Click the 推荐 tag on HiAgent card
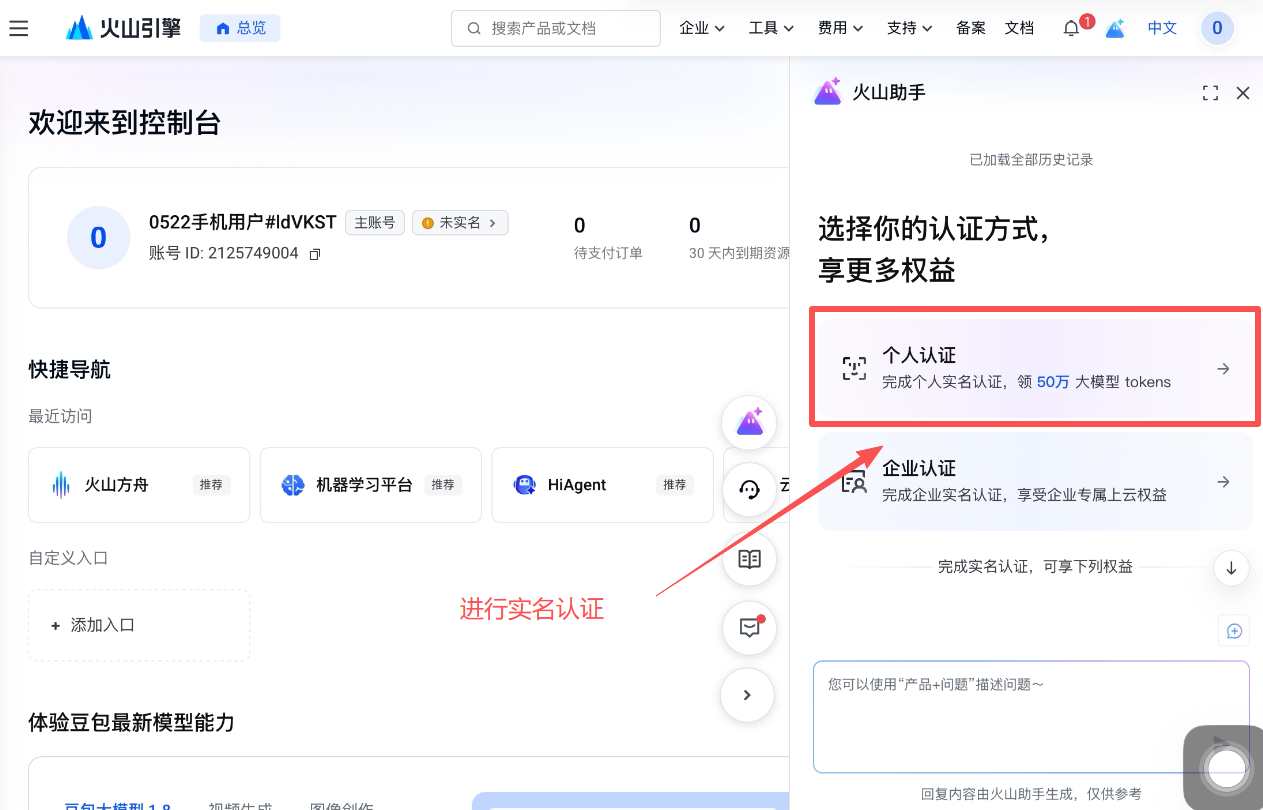 (675, 485)
